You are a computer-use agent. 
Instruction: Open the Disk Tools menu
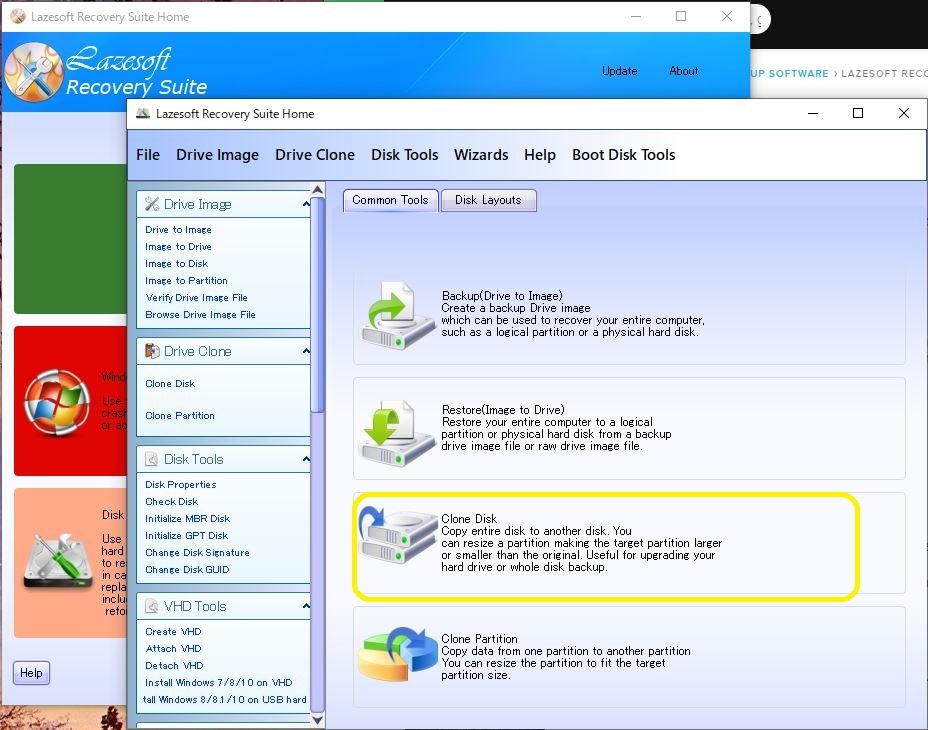pyautogui.click(x=405, y=155)
